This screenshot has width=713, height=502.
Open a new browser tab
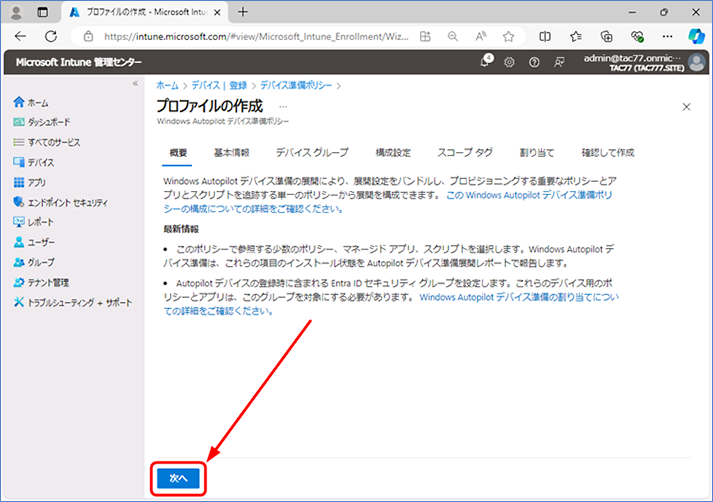243,12
